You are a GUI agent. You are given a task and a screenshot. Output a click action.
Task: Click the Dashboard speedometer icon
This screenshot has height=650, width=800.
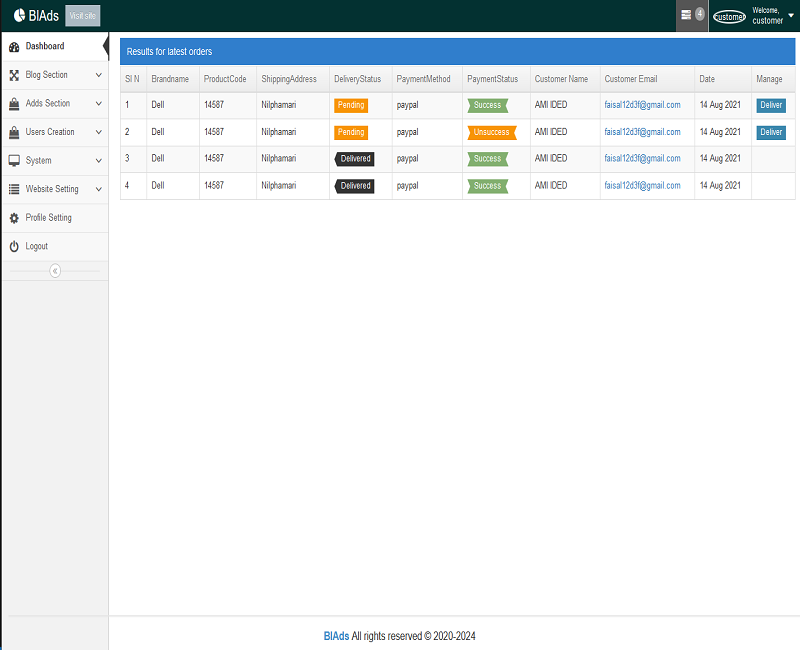click(x=14, y=47)
